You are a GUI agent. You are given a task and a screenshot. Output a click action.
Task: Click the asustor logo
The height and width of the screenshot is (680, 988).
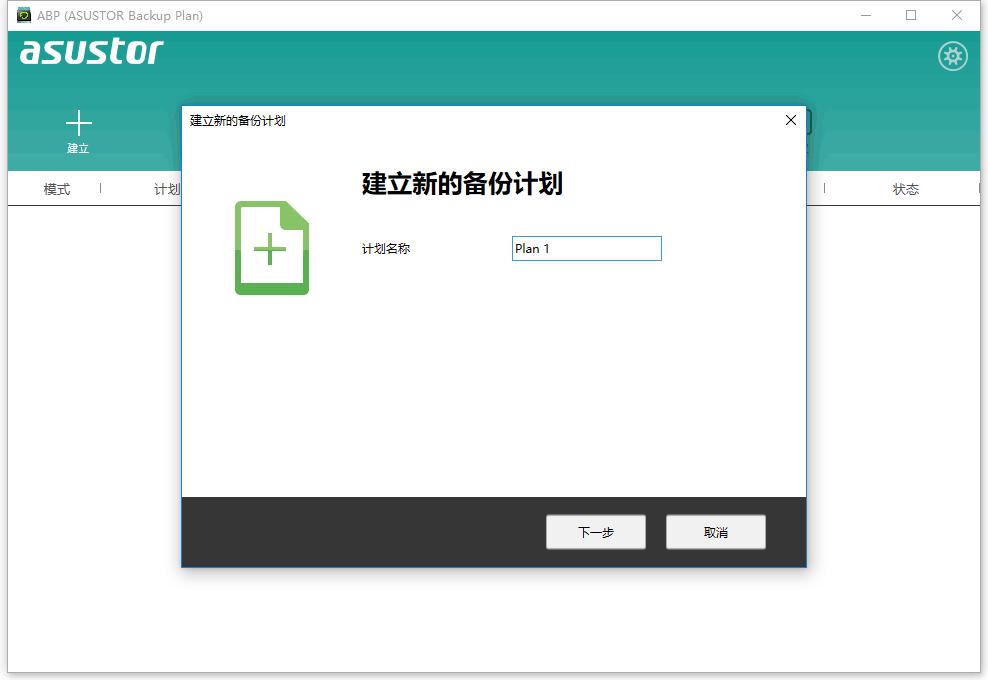91,52
